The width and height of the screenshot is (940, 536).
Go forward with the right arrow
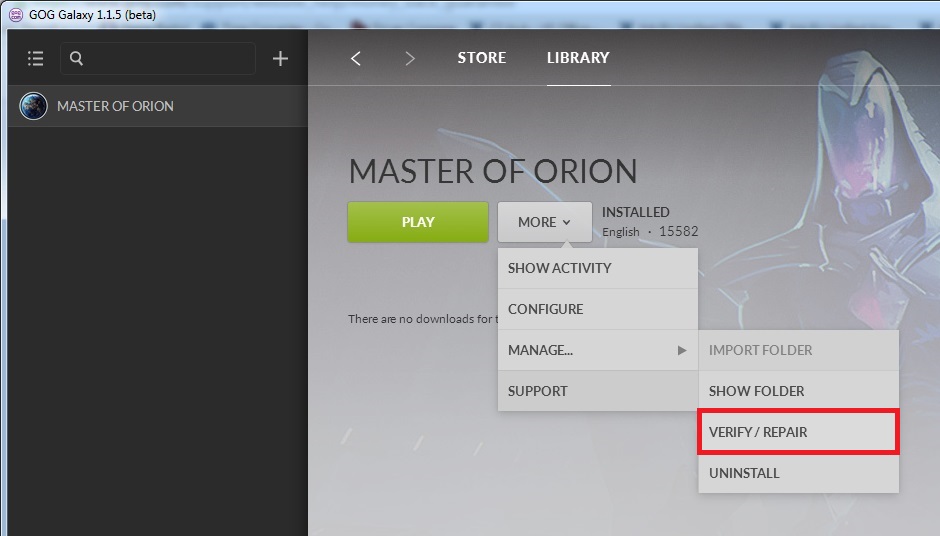409,58
